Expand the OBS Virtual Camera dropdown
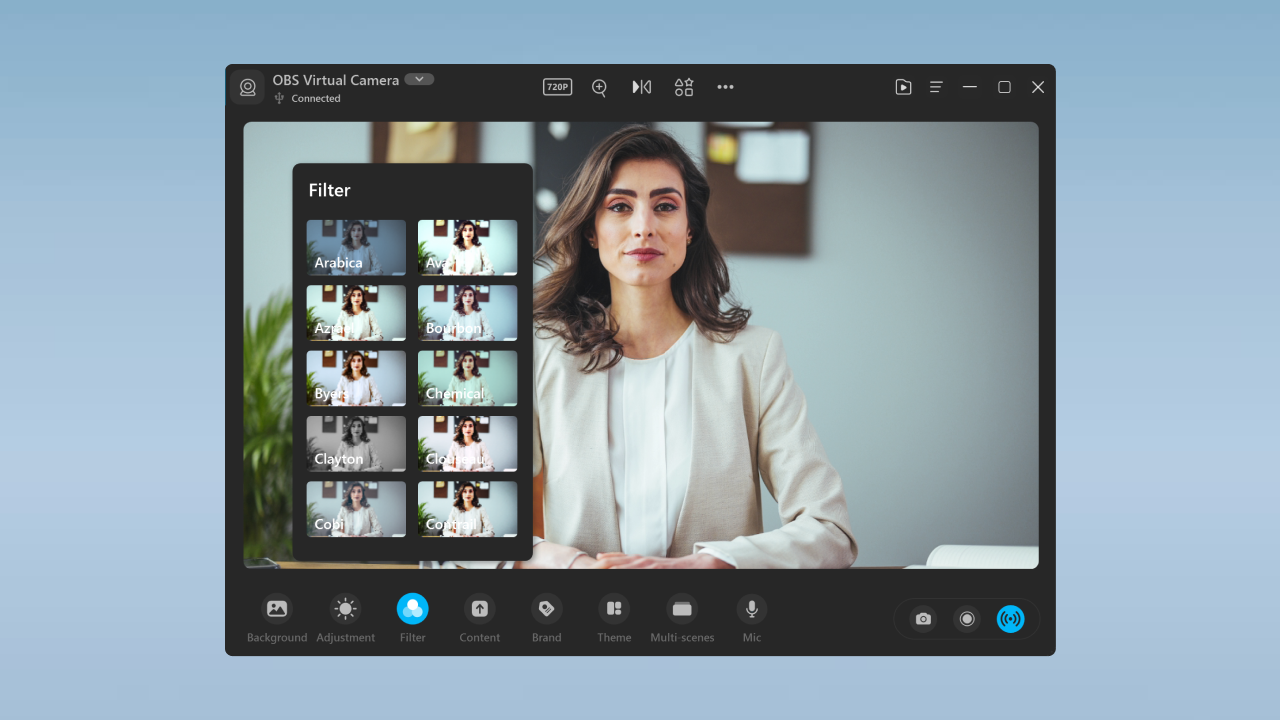This screenshot has width=1280, height=720. (x=419, y=79)
